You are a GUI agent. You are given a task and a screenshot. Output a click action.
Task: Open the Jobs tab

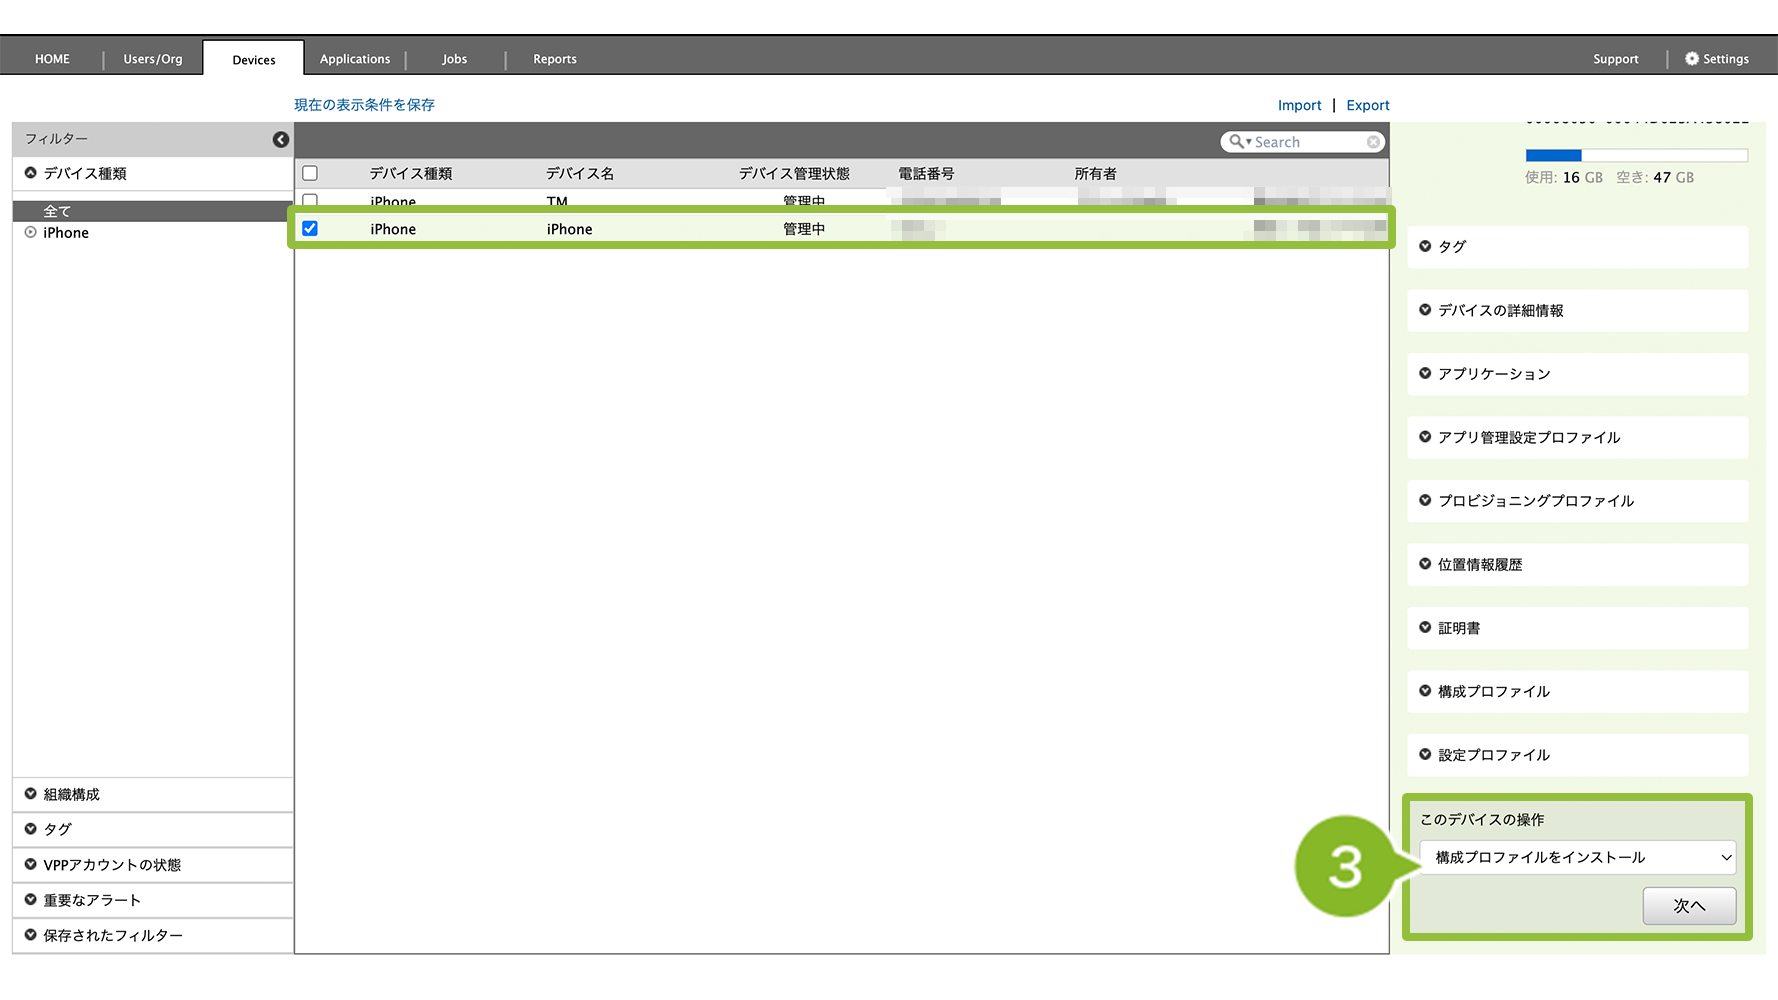point(455,59)
